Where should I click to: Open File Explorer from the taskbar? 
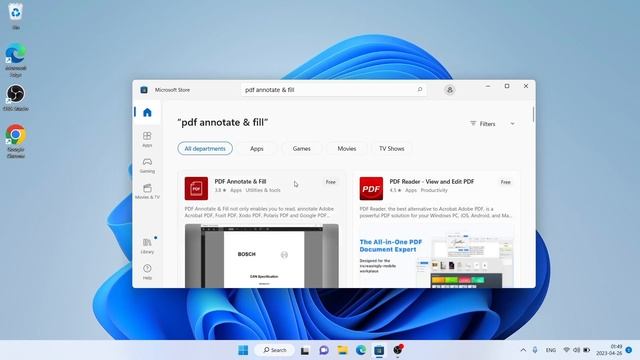342,350
